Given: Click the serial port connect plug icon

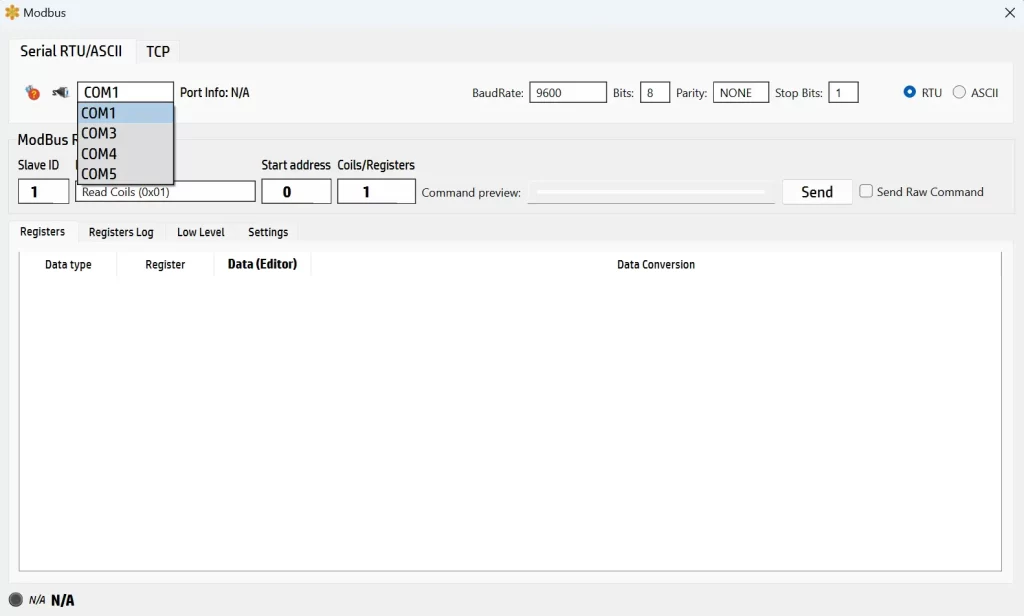Looking at the screenshot, I should (x=60, y=92).
